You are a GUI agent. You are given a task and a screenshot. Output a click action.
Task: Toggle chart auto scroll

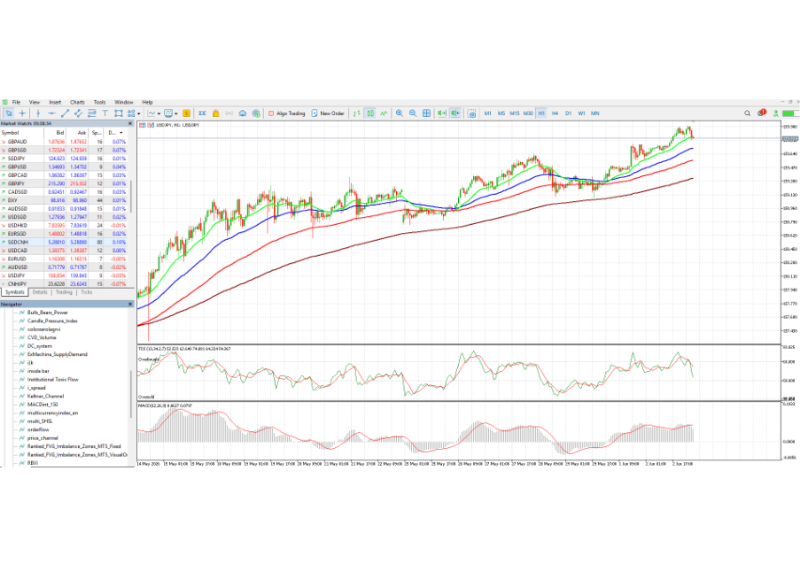(442, 113)
